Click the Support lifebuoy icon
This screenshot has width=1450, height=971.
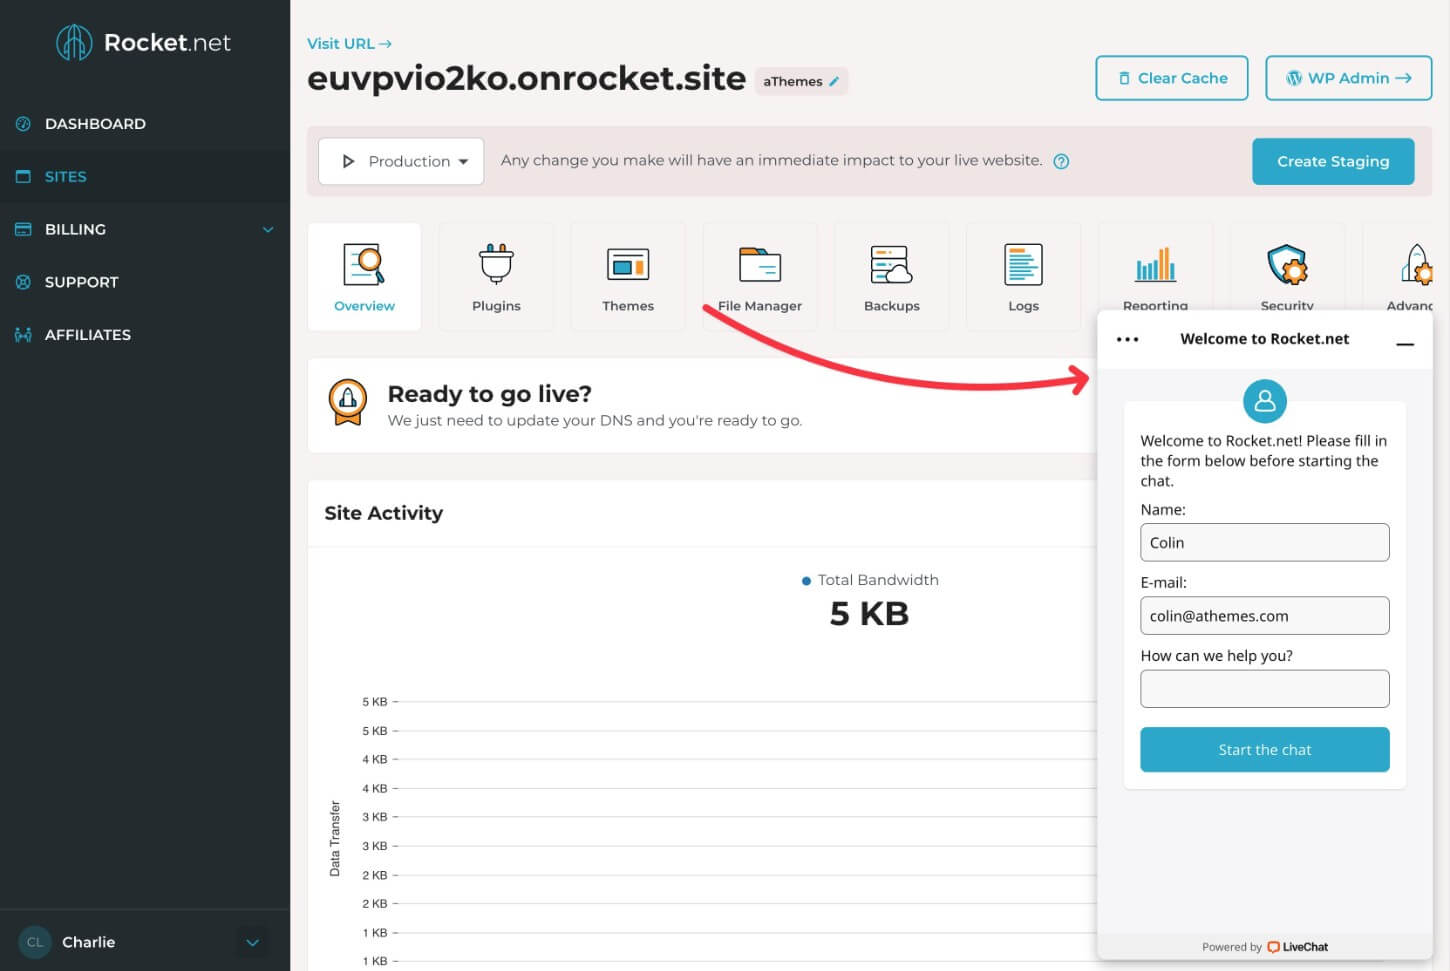pos(23,282)
